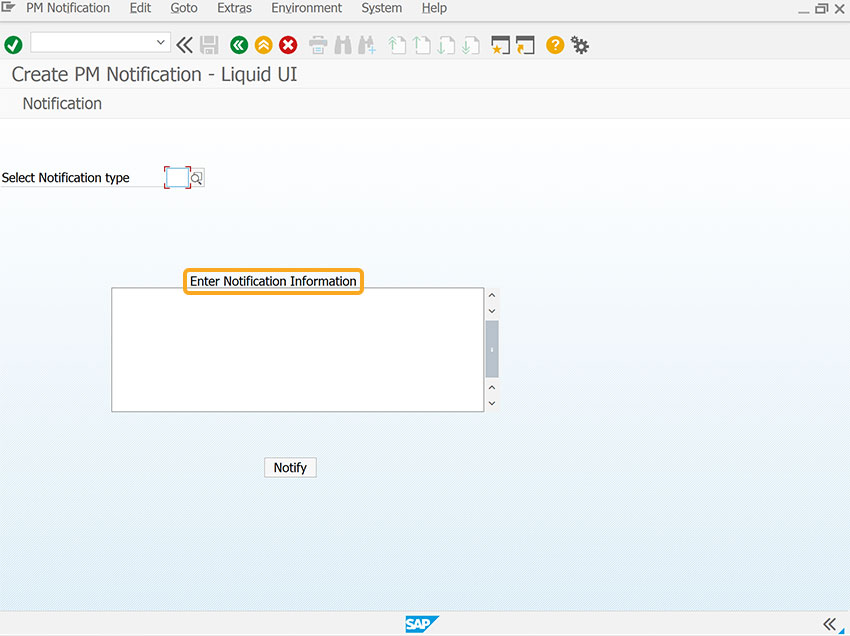Click the Find binoculars icon
The image size is (850, 636).
click(343, 45)
